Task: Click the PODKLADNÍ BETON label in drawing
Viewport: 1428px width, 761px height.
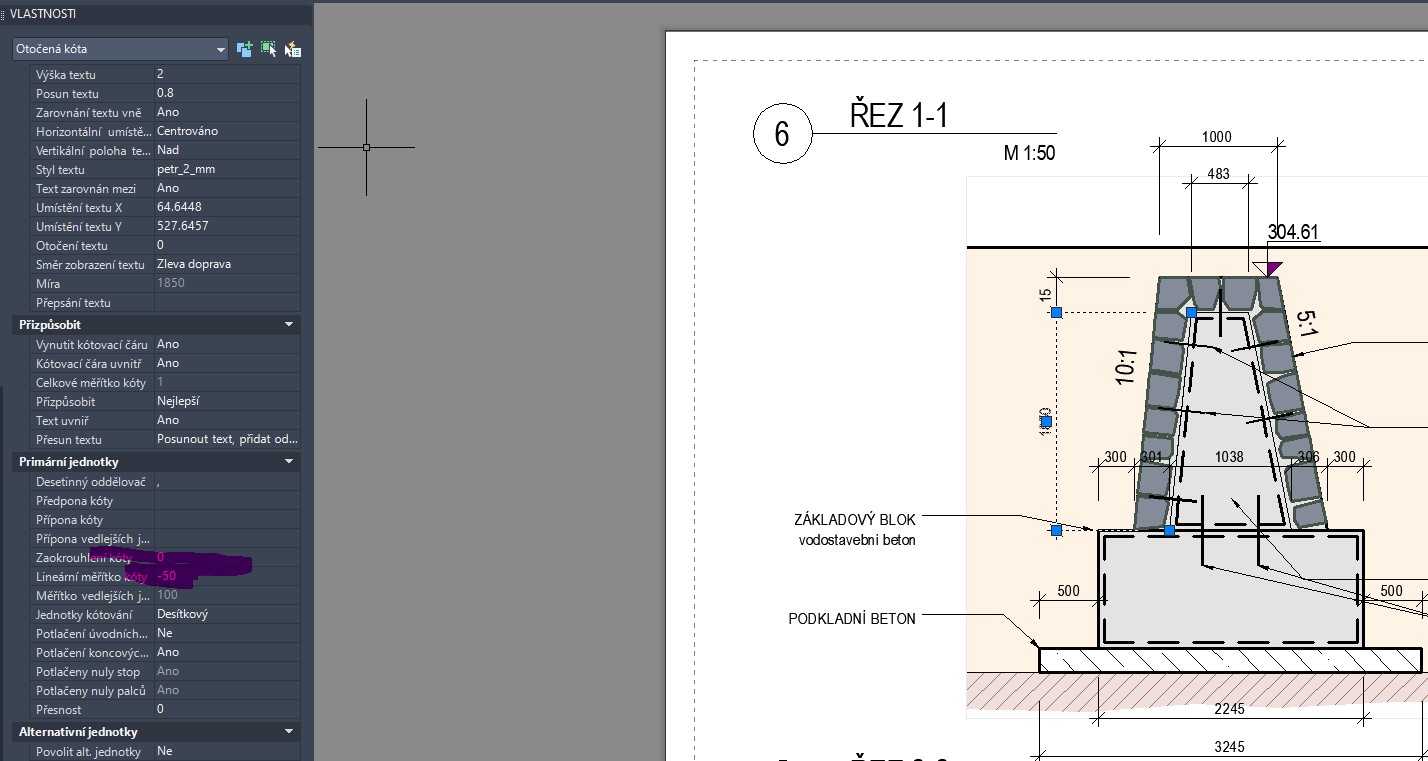Action: 852,619
